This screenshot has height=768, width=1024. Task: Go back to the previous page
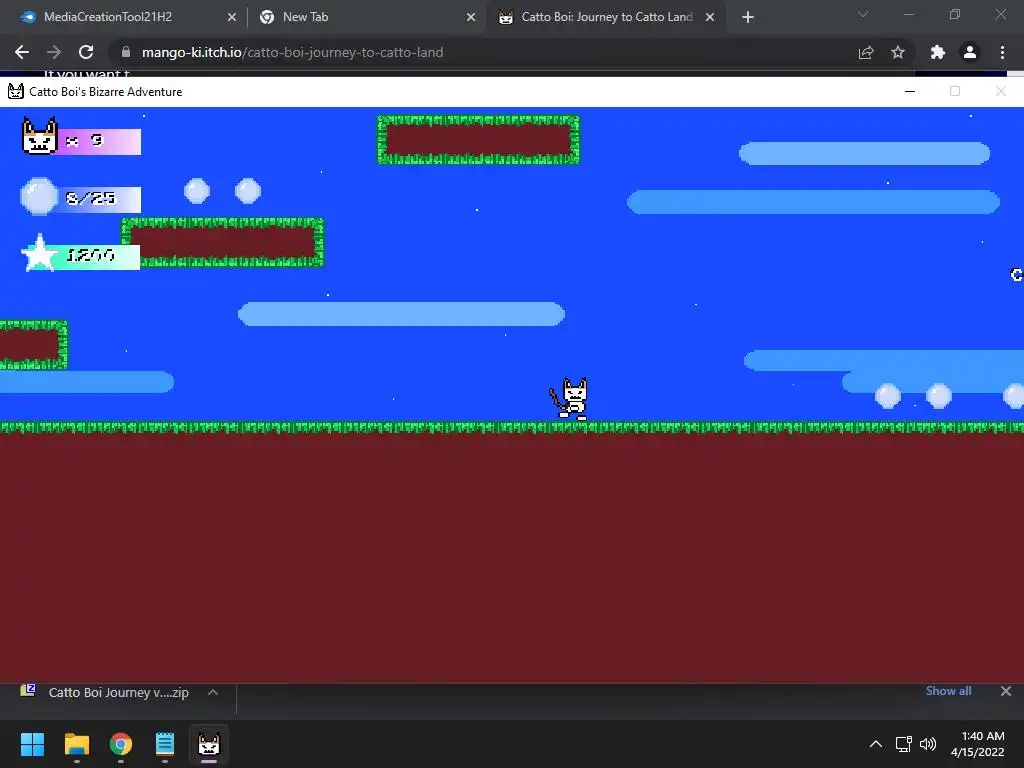[x=22, y=52]
